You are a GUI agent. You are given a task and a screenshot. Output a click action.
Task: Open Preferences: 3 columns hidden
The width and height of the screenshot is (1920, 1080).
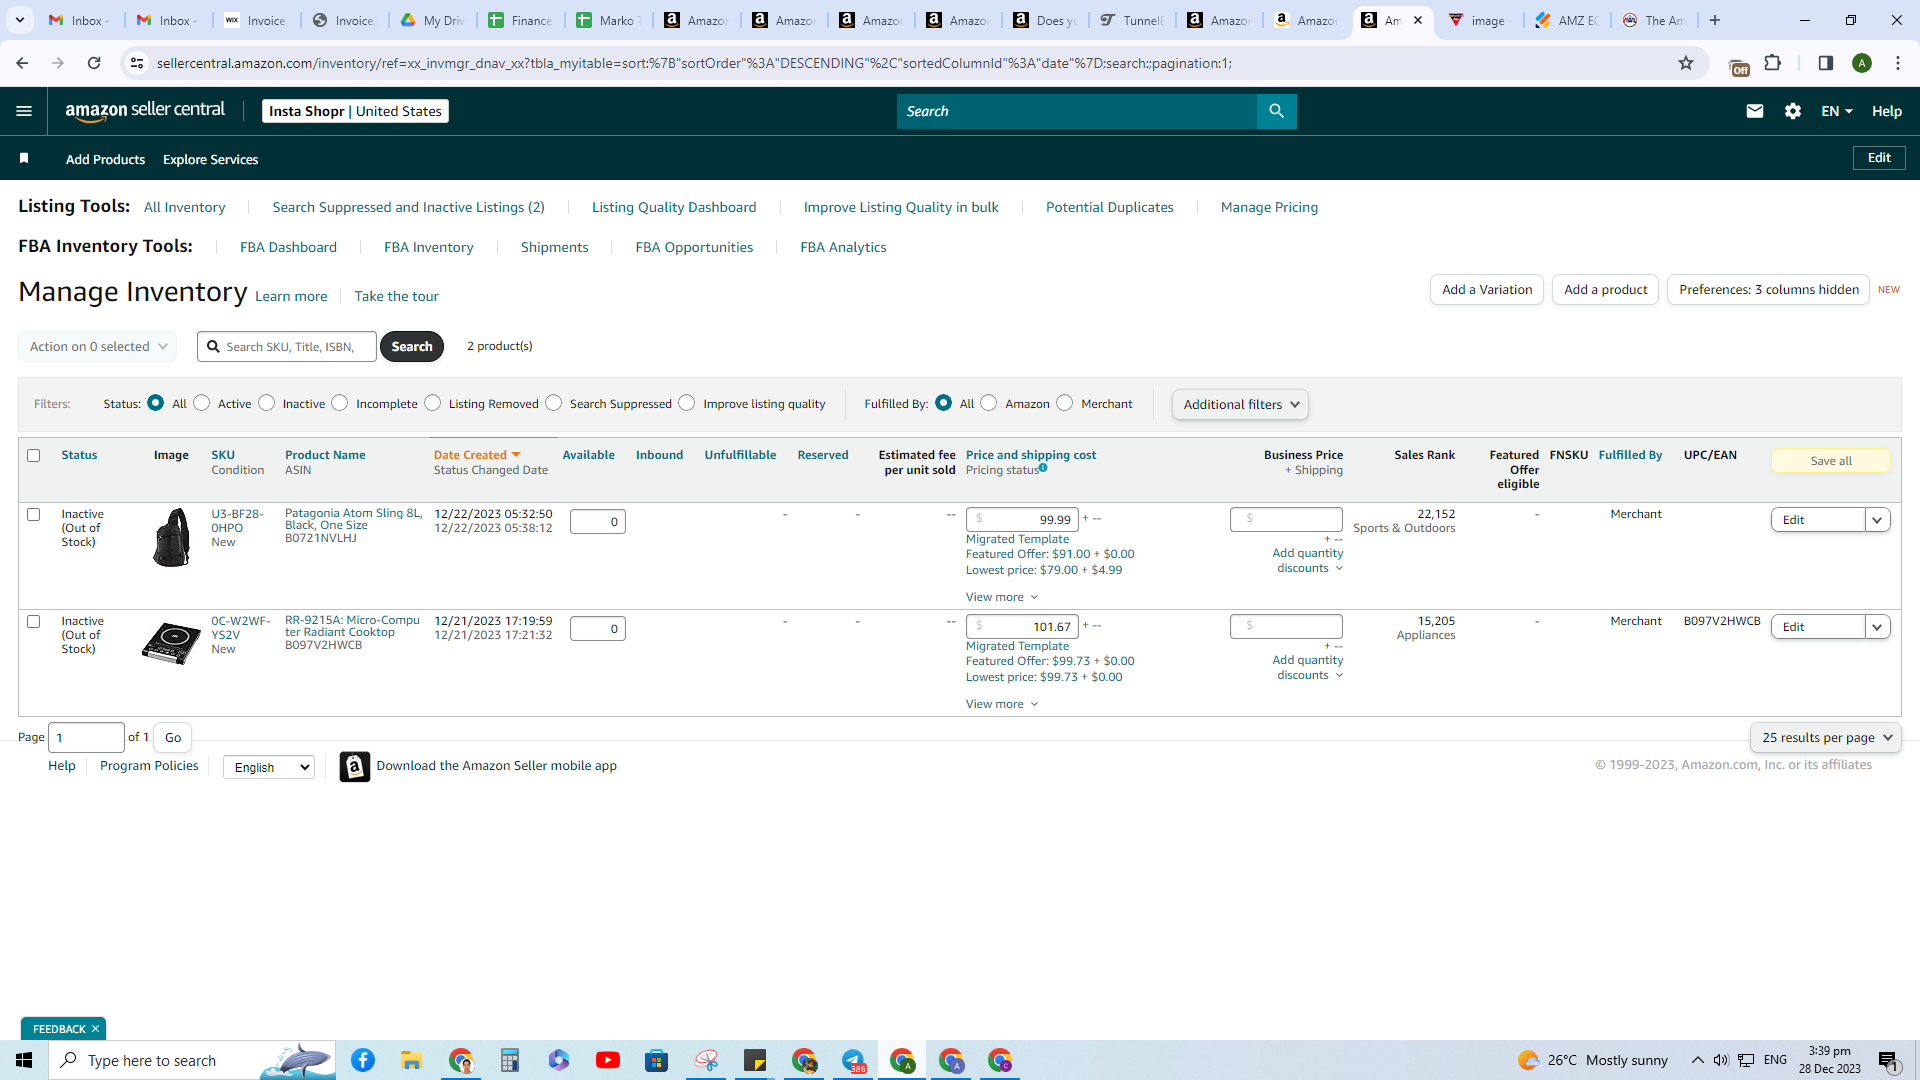click(x=1768, y=289)
